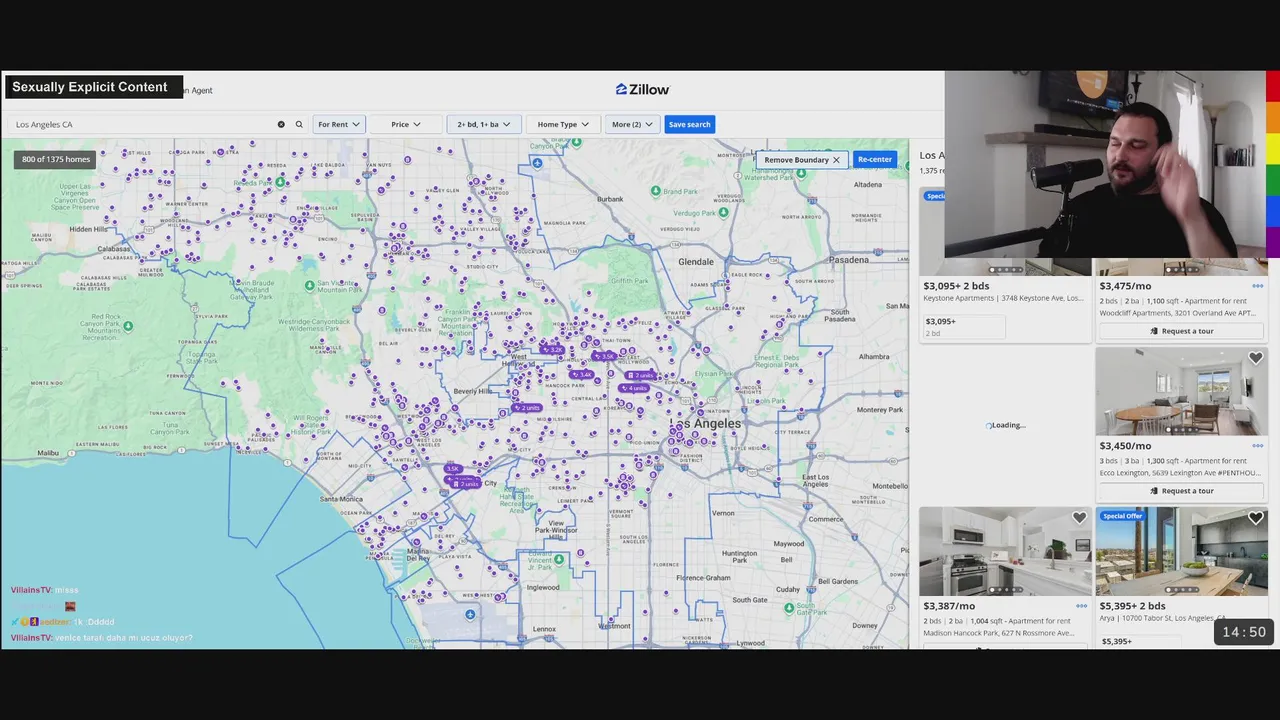Click Ecco Lexington address text
Viewport: 1280px width, 720px height.
tap(1179, 473)
